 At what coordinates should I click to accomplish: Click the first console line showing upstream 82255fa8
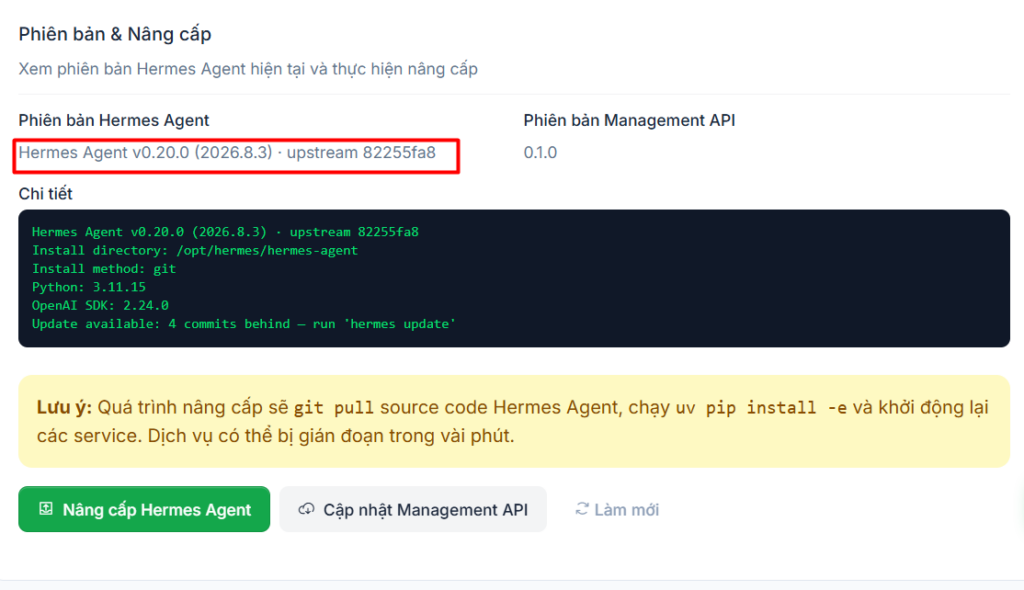(225, 232)
